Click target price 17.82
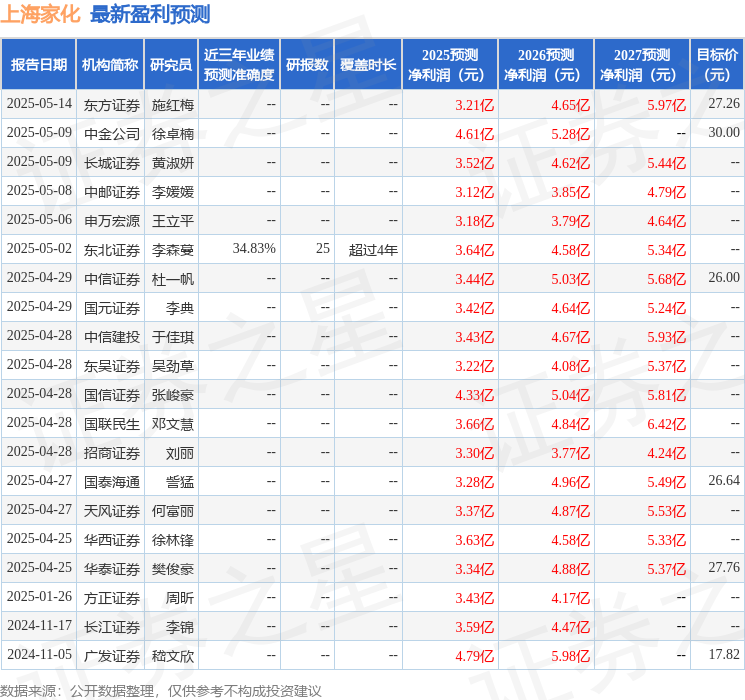The width and height of the screenshot is (745, 700). tap(724, 654)
